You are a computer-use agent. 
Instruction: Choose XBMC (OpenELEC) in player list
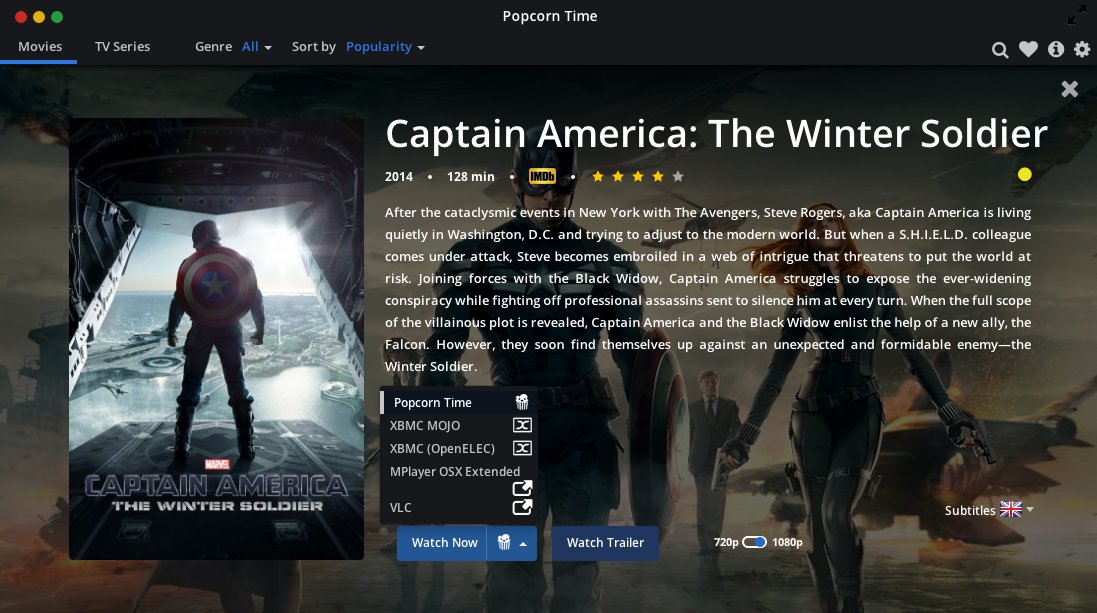pos(459,448)
